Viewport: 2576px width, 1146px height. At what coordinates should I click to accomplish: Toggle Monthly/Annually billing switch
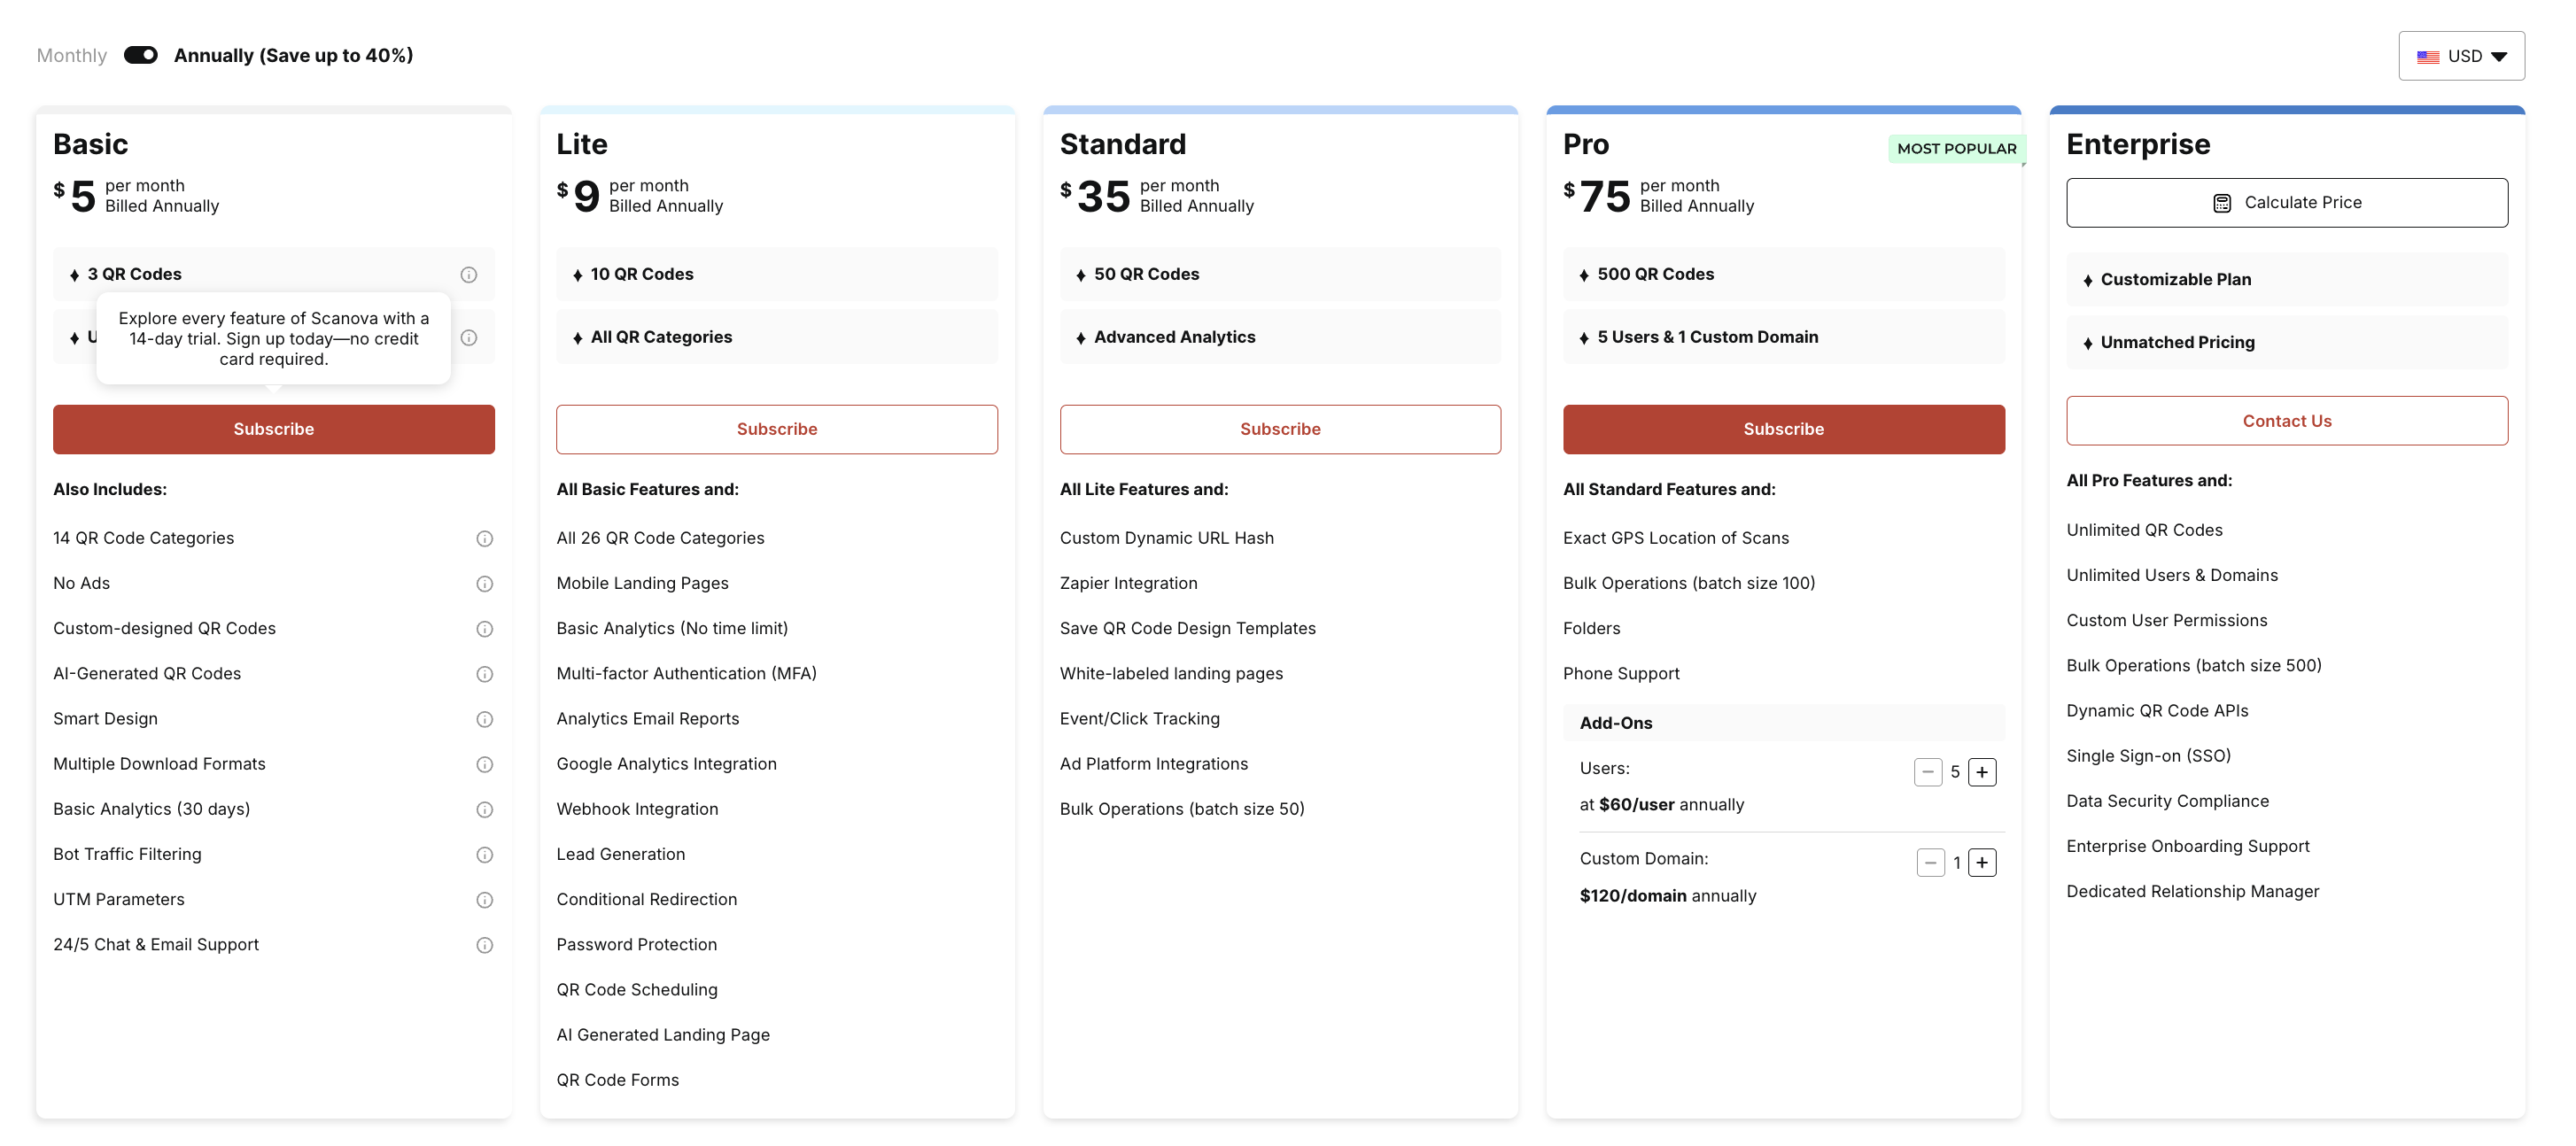[x=141, y=55]
